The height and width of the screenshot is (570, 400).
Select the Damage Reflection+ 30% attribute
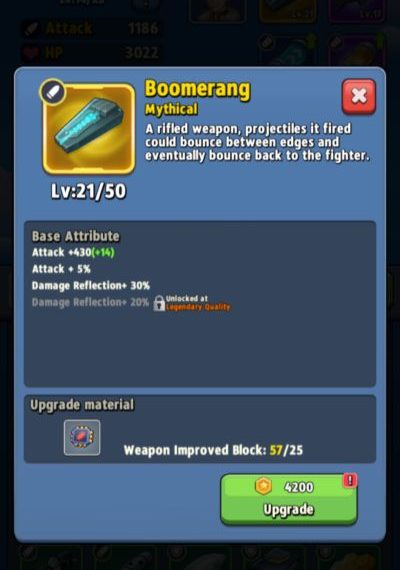pyautogui.click(x=91, y=285)
